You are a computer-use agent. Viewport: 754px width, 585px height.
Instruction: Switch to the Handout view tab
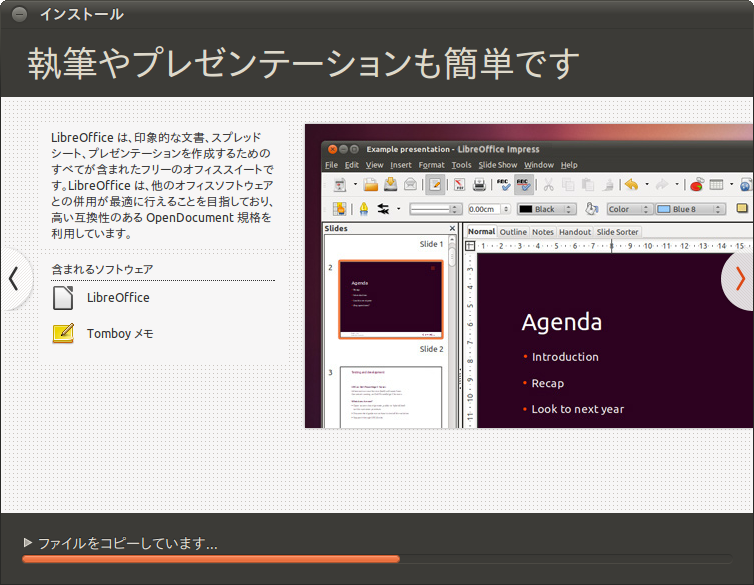pyautogui.click(x=575, y=232)
